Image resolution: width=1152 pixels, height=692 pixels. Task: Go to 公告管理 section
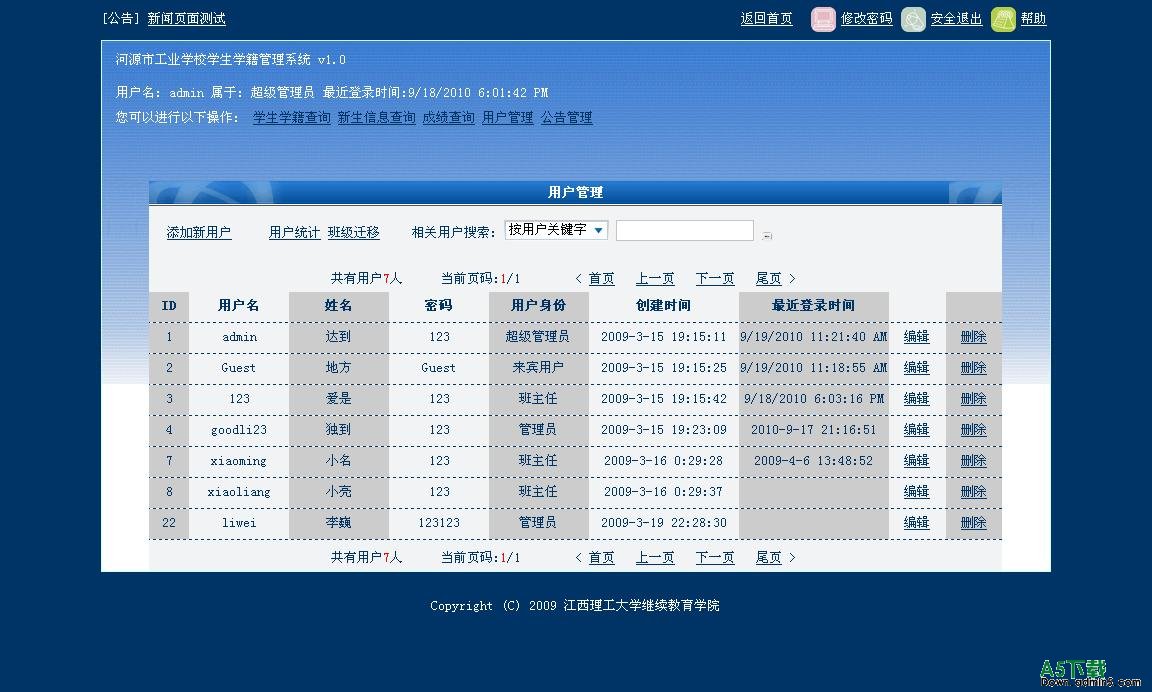click(566, 118)
